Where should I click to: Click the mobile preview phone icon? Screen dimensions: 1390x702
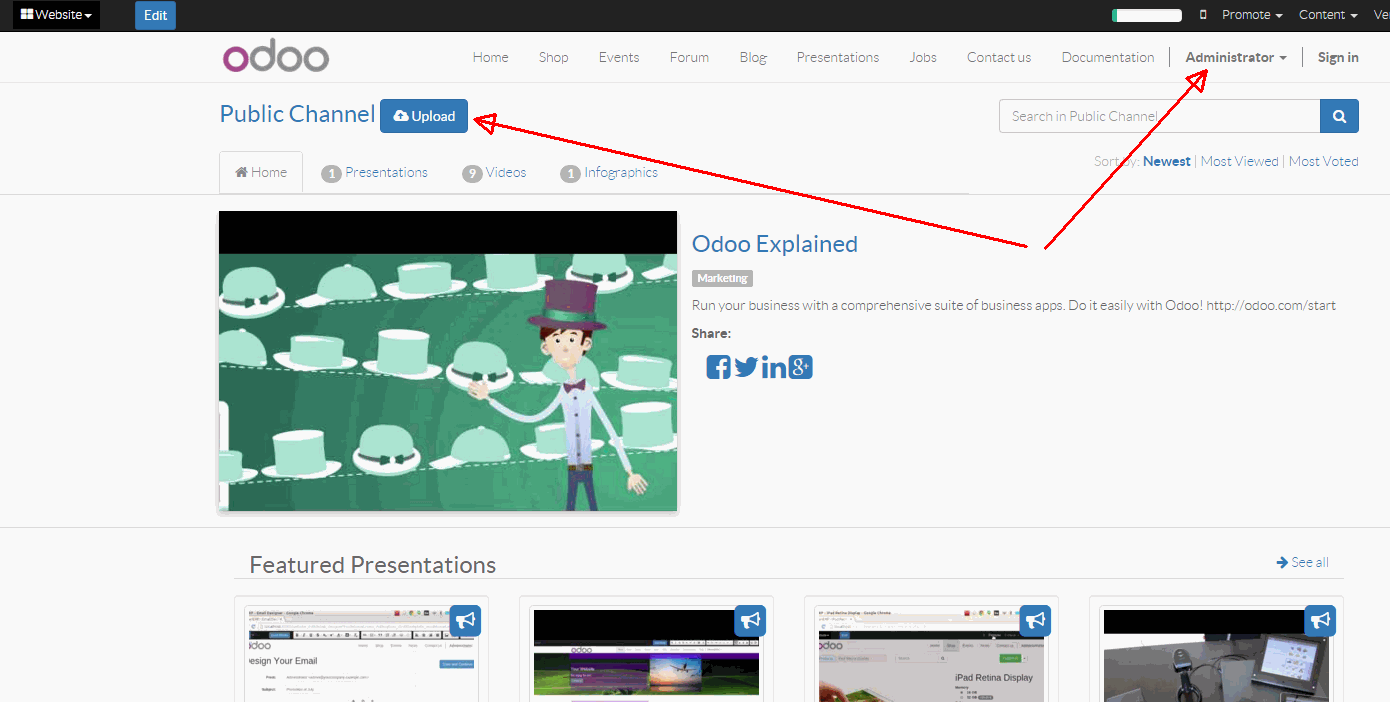pyautogui.click(x=1203, y=15)
